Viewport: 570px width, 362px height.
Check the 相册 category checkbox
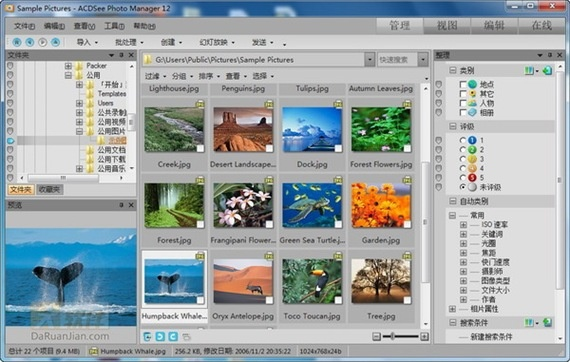463,113
